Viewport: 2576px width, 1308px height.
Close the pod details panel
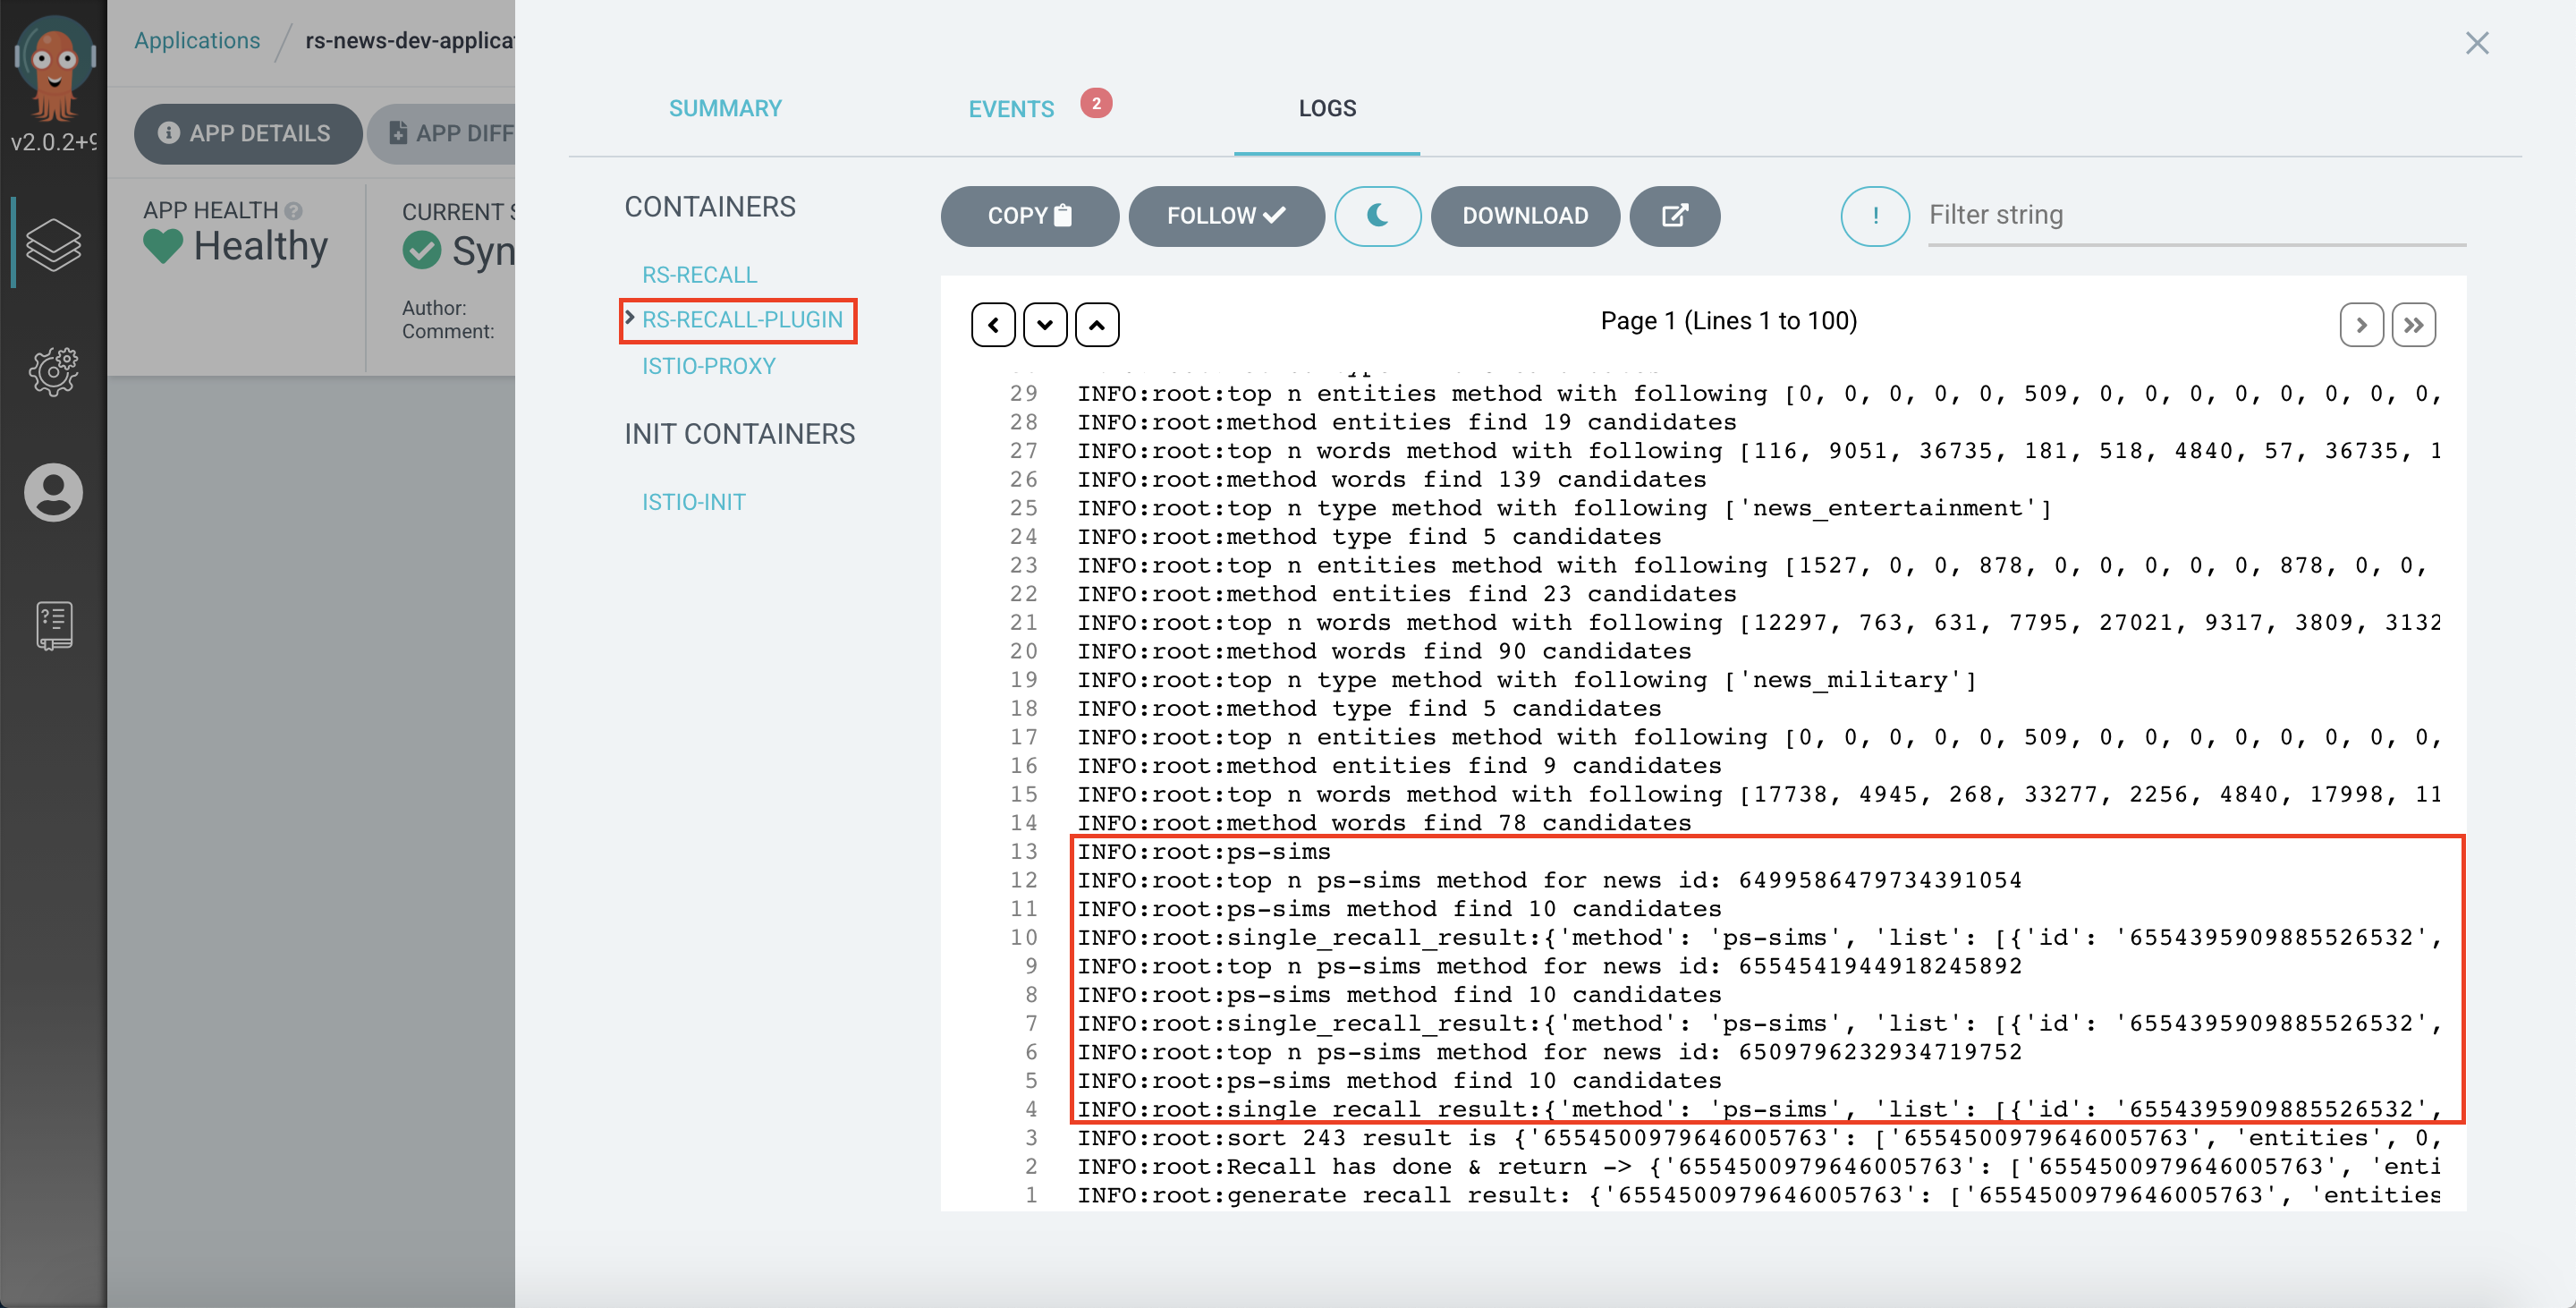pos(2476,43)
